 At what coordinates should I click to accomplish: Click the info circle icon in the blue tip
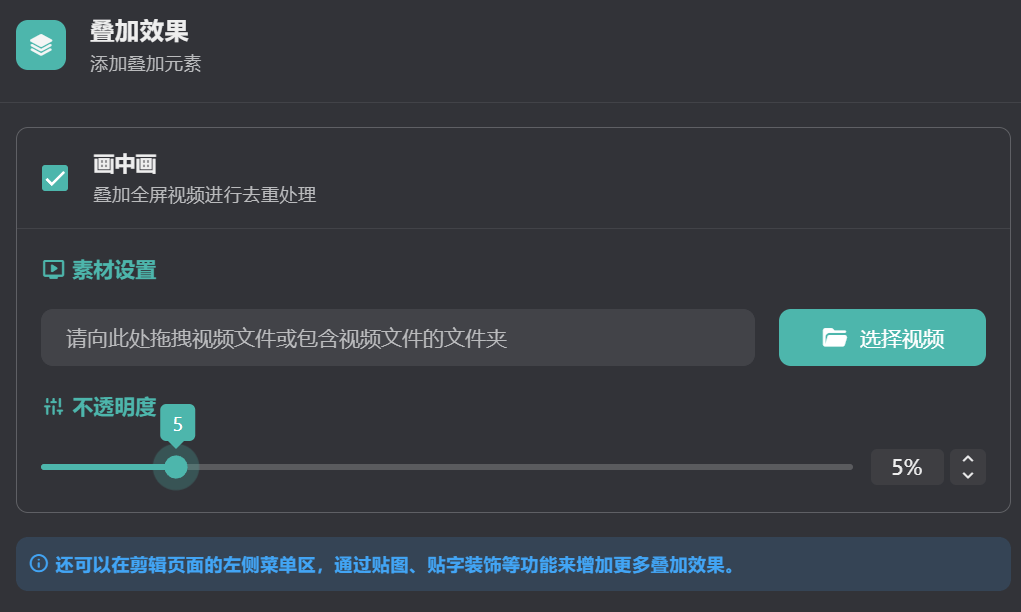(39, 563)
